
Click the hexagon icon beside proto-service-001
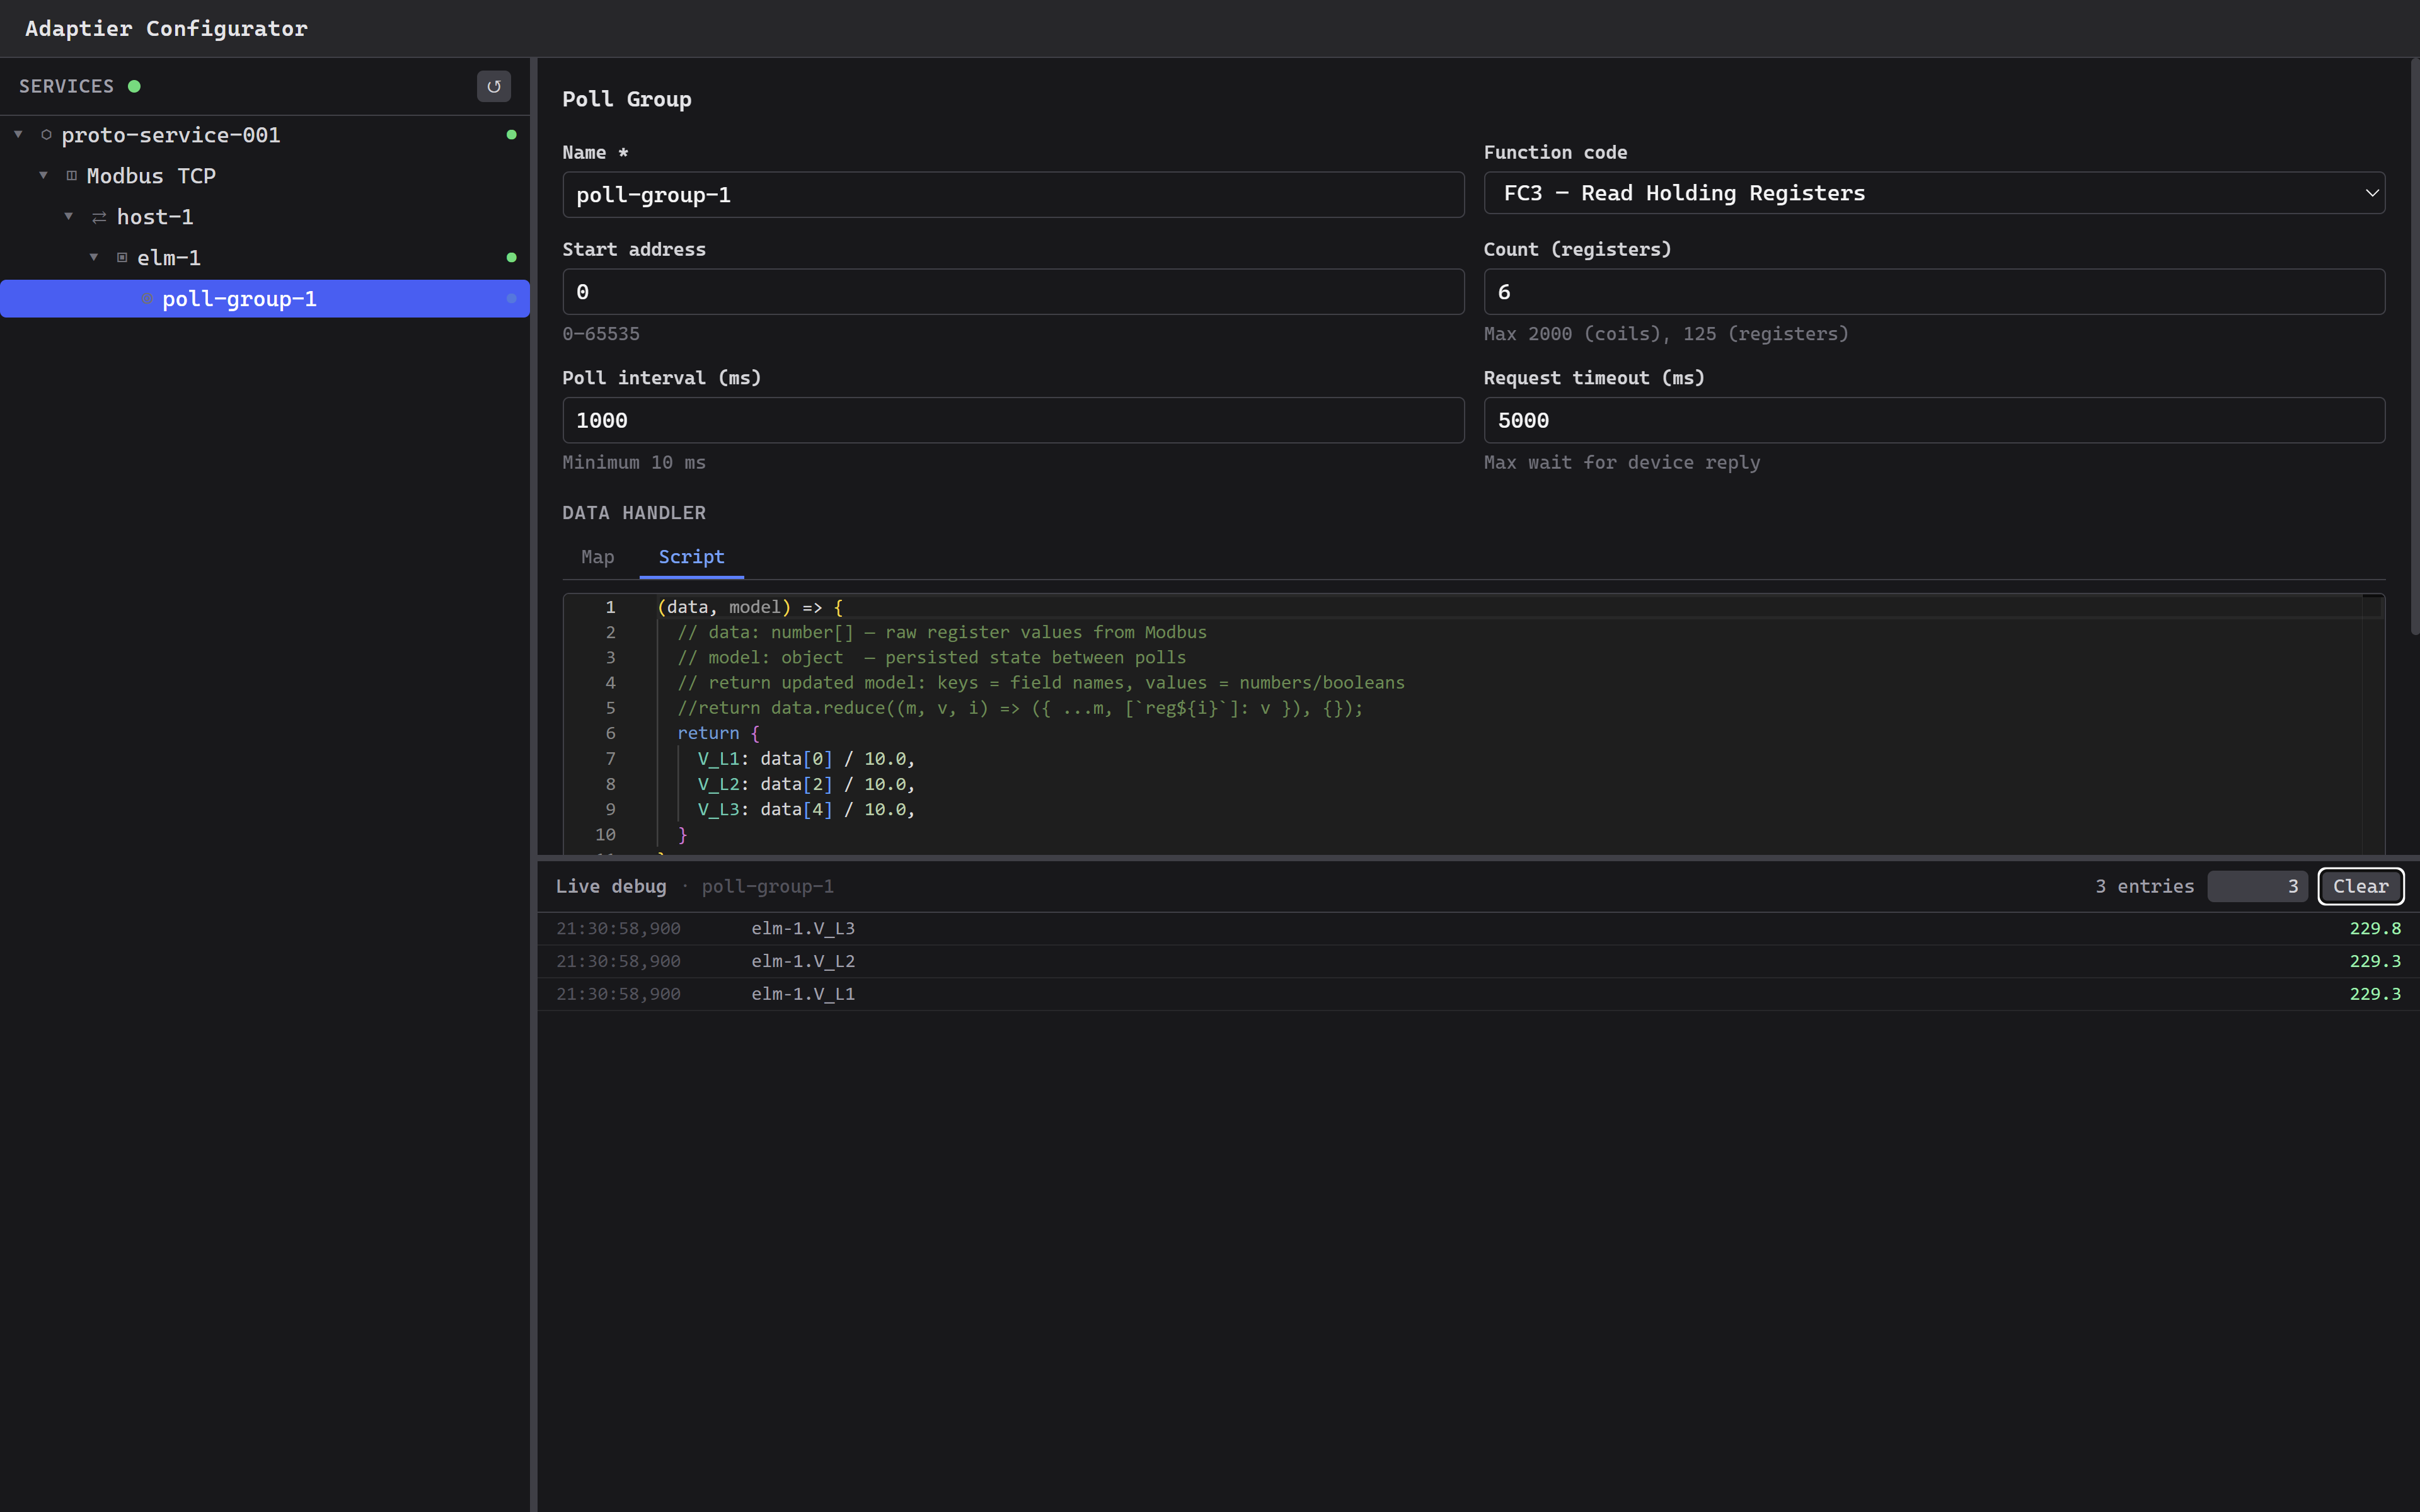tap(46, 134)
